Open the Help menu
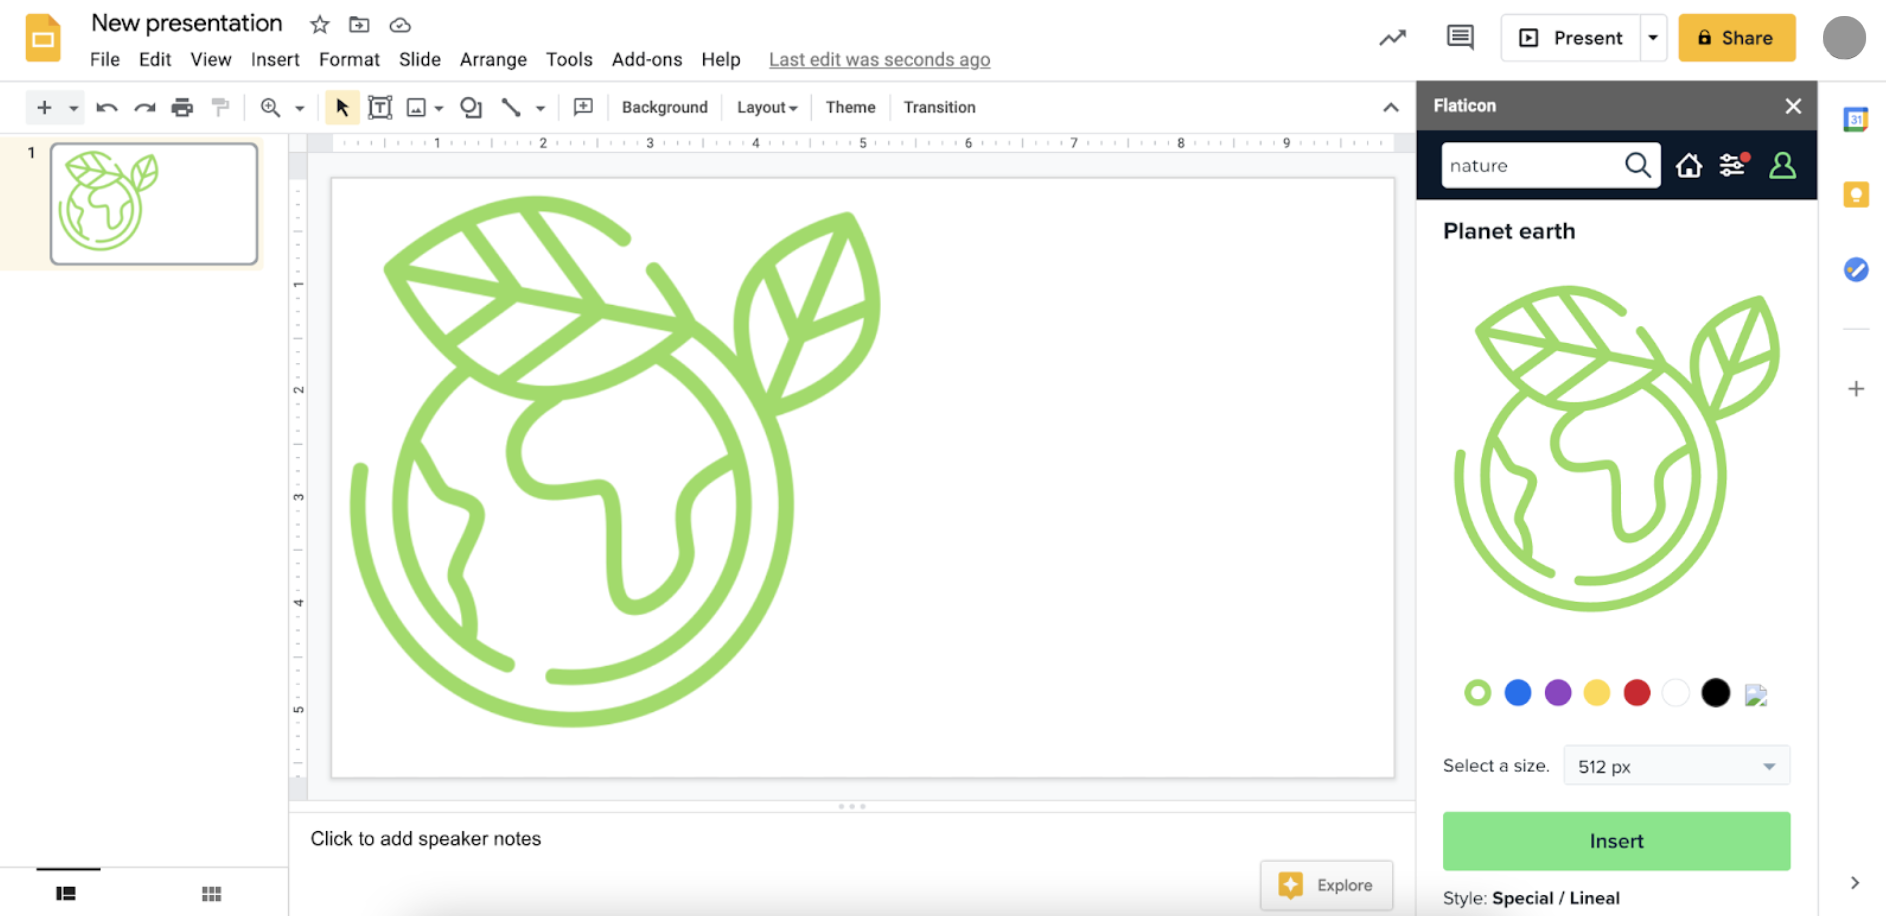 [721, 59]
